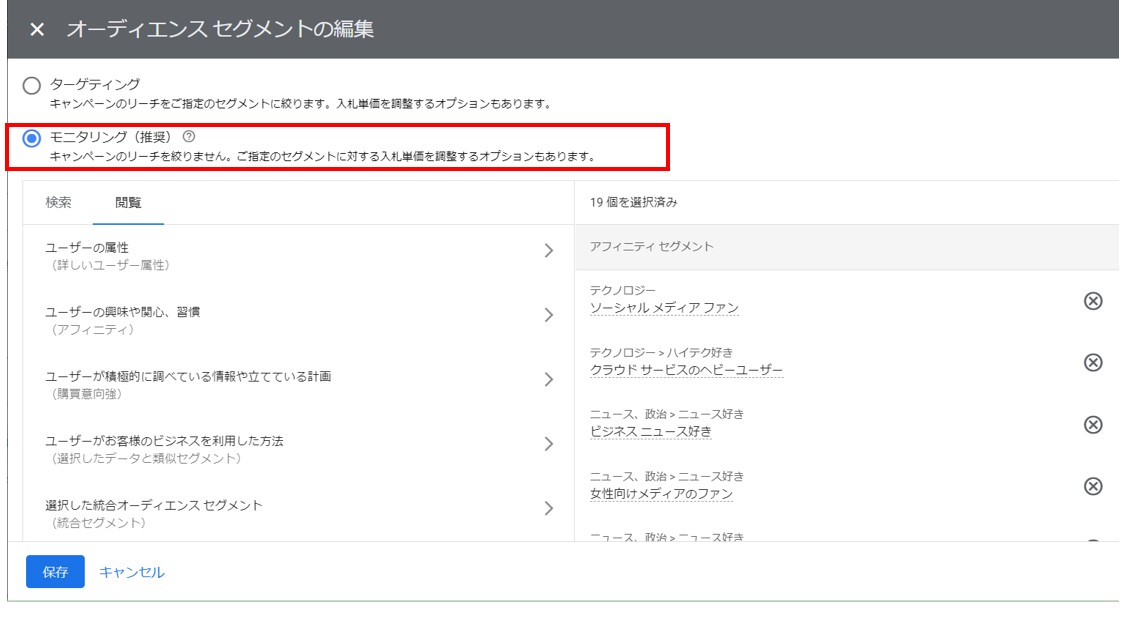The width and height of the screenshot is (1132, 618).
Task: Expand ユーザーがお客様のビジネスを利用した方法 chevron
Action: click(x=549, y=443)
